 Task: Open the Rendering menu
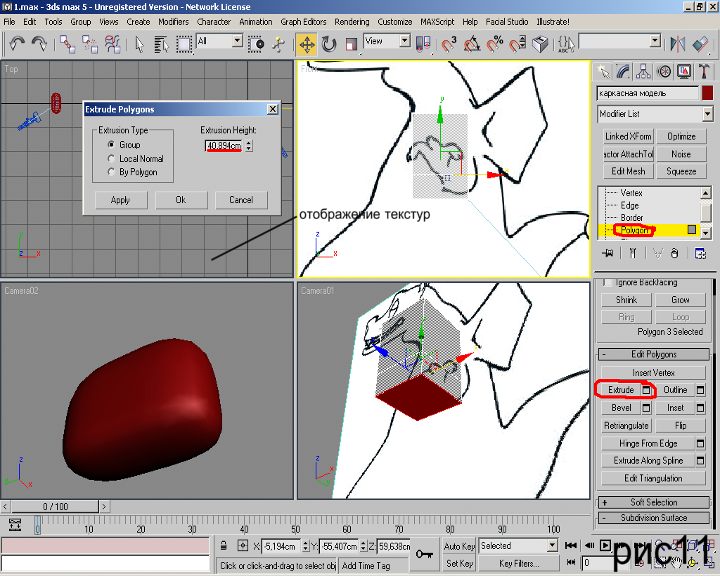coord(351,21)
